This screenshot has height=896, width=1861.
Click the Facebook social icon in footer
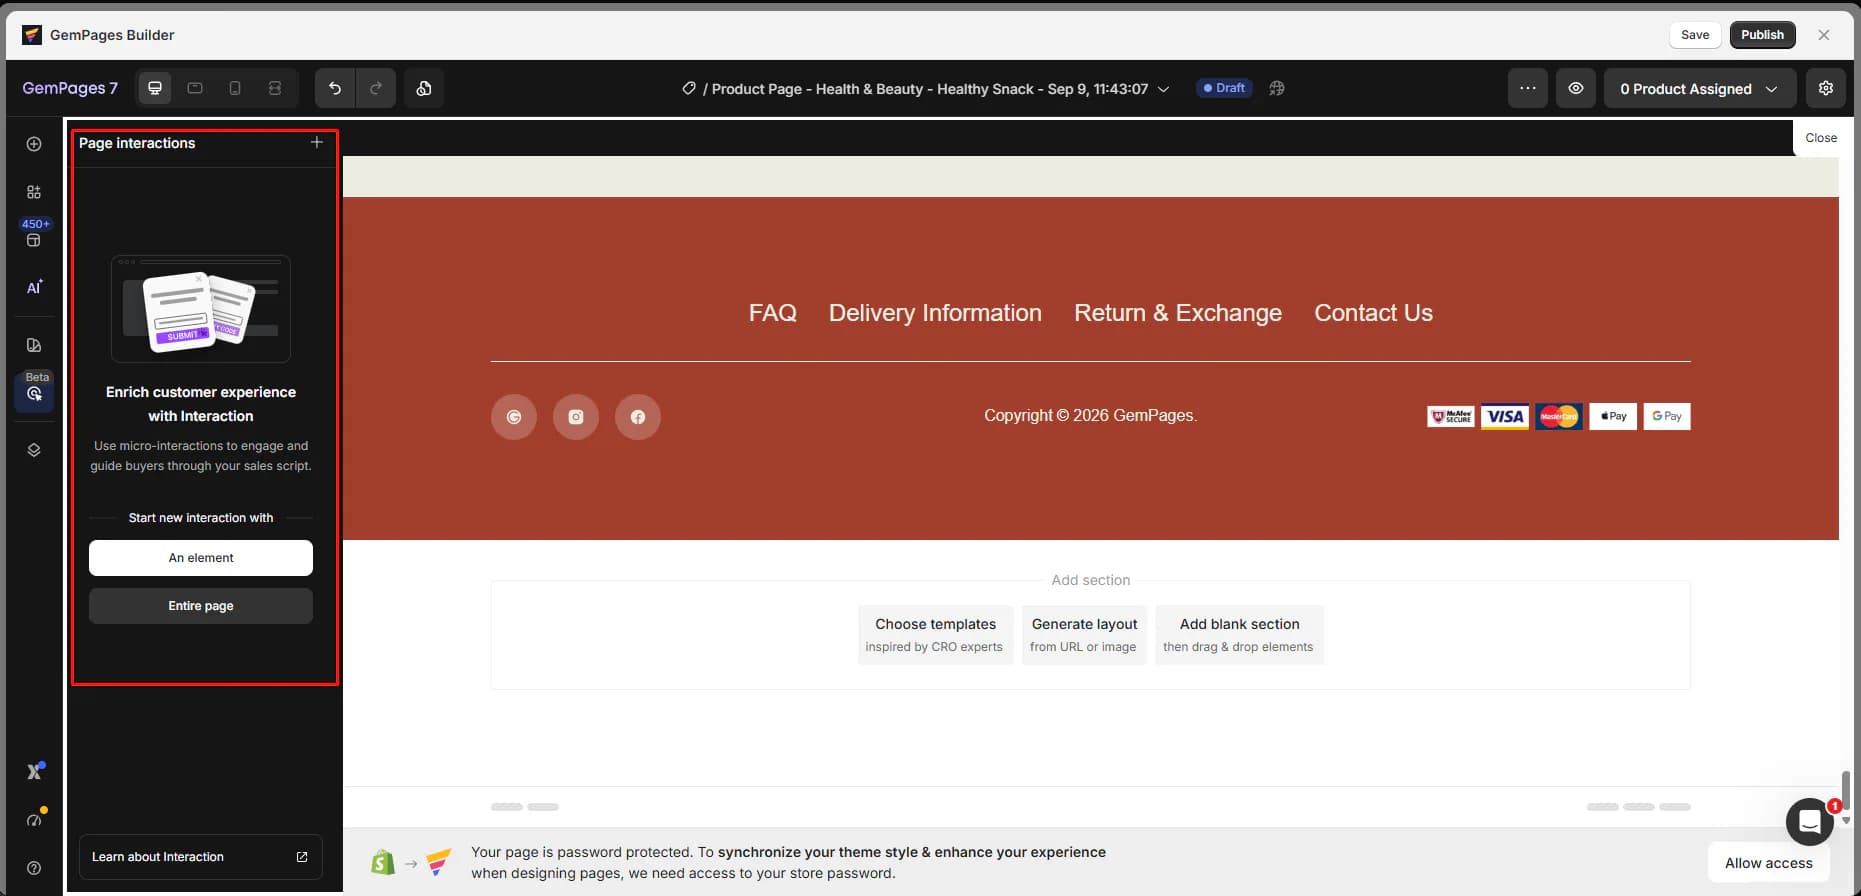[x=638, y=417]
